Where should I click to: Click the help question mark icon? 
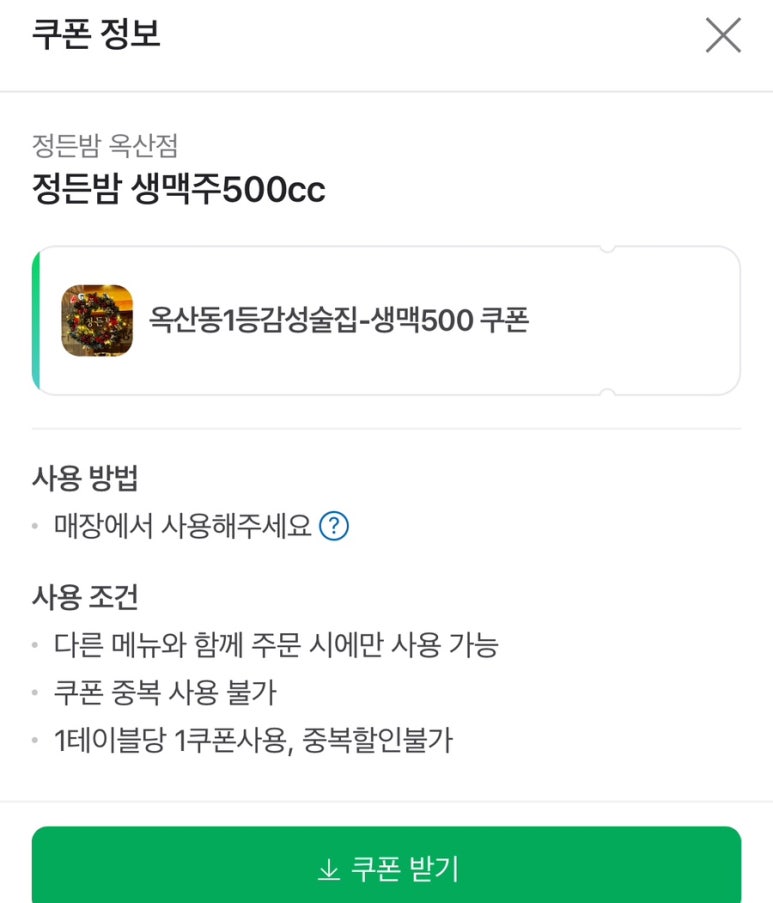click(333, 526)
